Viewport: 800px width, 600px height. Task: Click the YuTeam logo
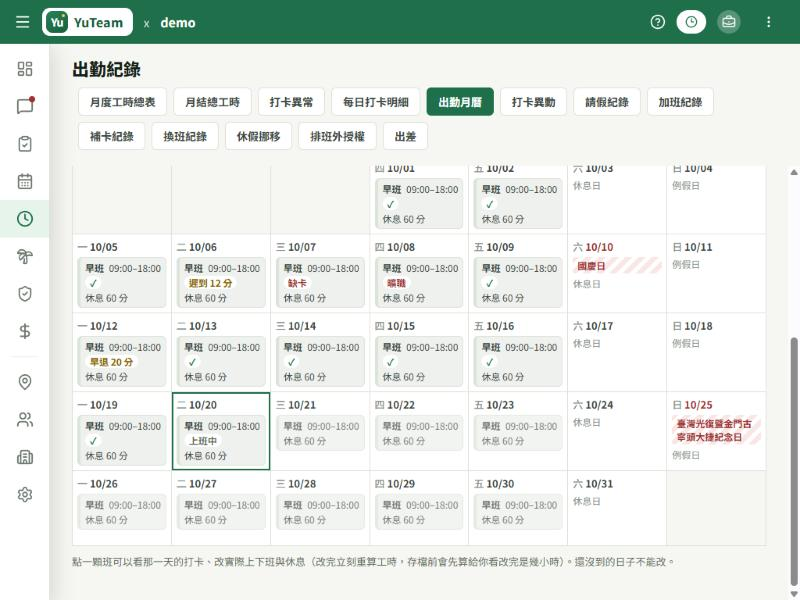point(87,22)
